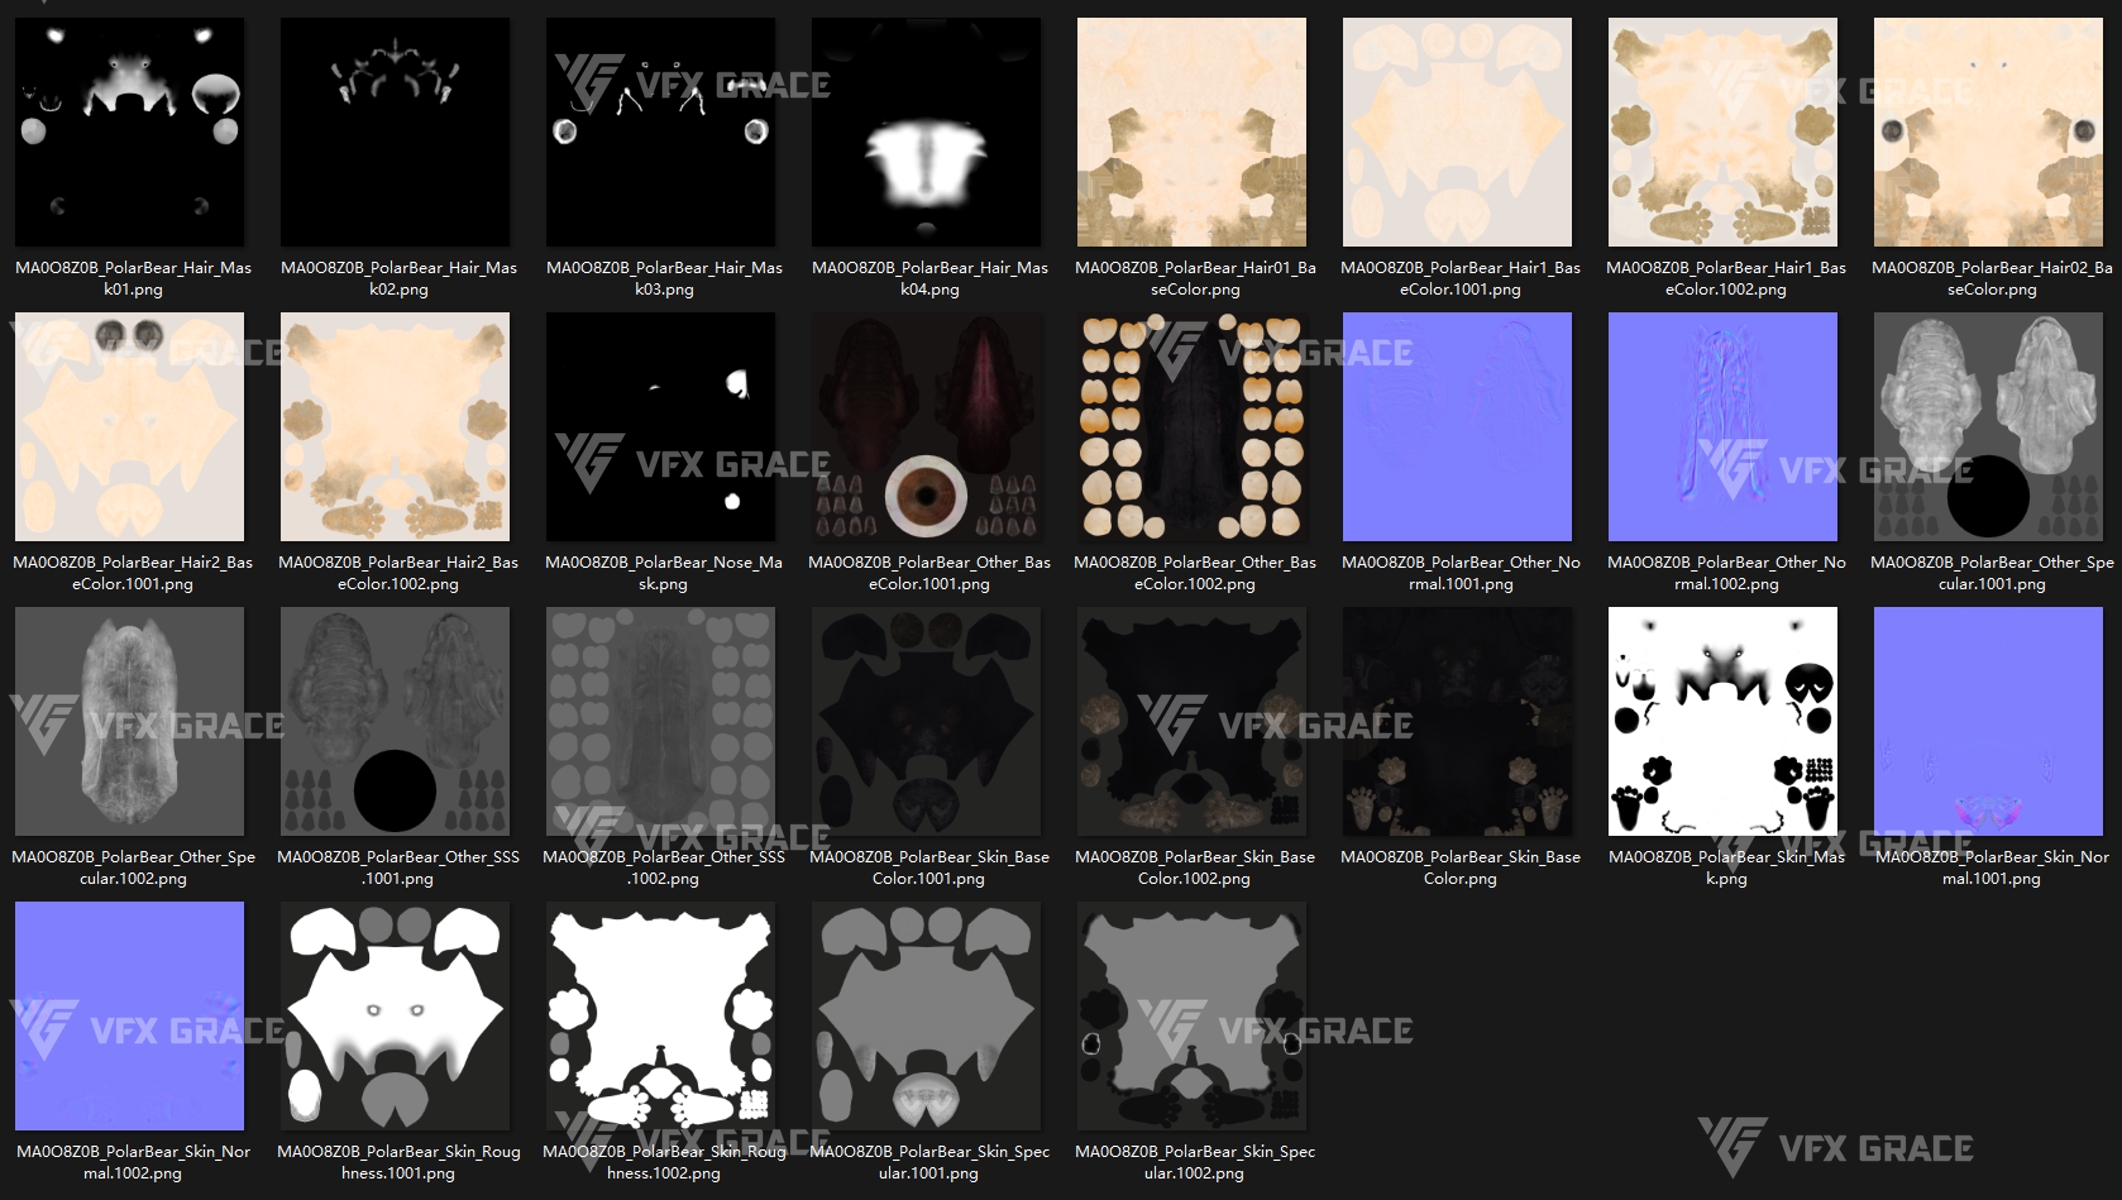Click the Skin_Normal.1002.png file name label
This screenshot has width=2122, height=1200.
(x=133, y=1162)
